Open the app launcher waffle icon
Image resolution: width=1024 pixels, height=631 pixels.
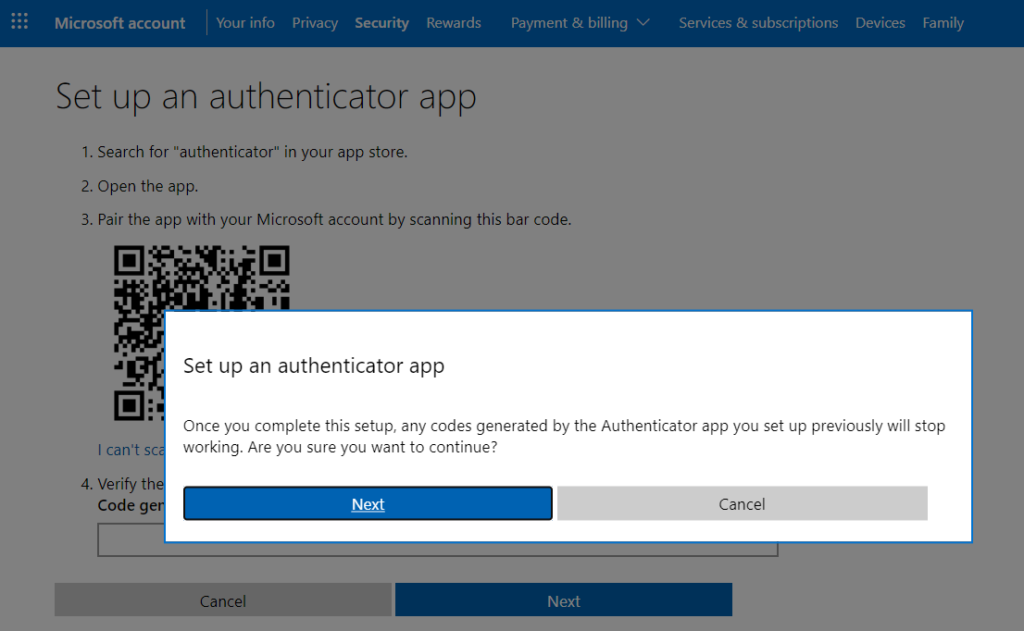point(19,22)
